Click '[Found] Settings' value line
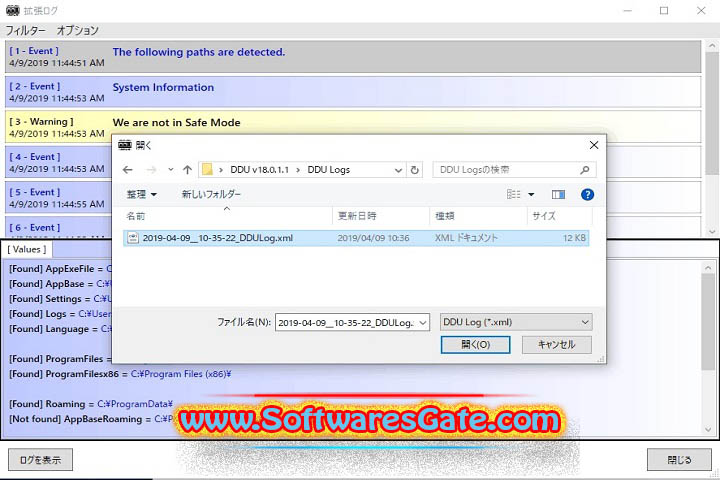Viewport: 720px width, 480px height. (60, 299)
